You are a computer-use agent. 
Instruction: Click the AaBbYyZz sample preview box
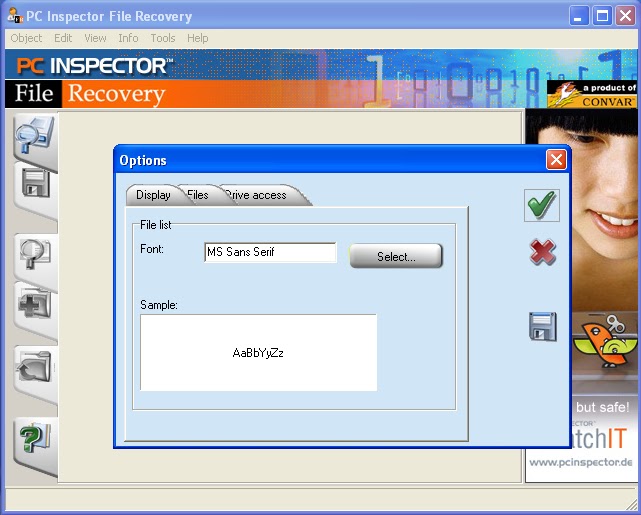tap(258, 352)
